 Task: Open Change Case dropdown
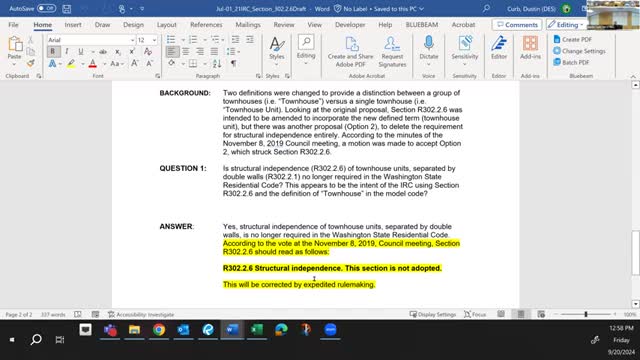click(117, 64)
